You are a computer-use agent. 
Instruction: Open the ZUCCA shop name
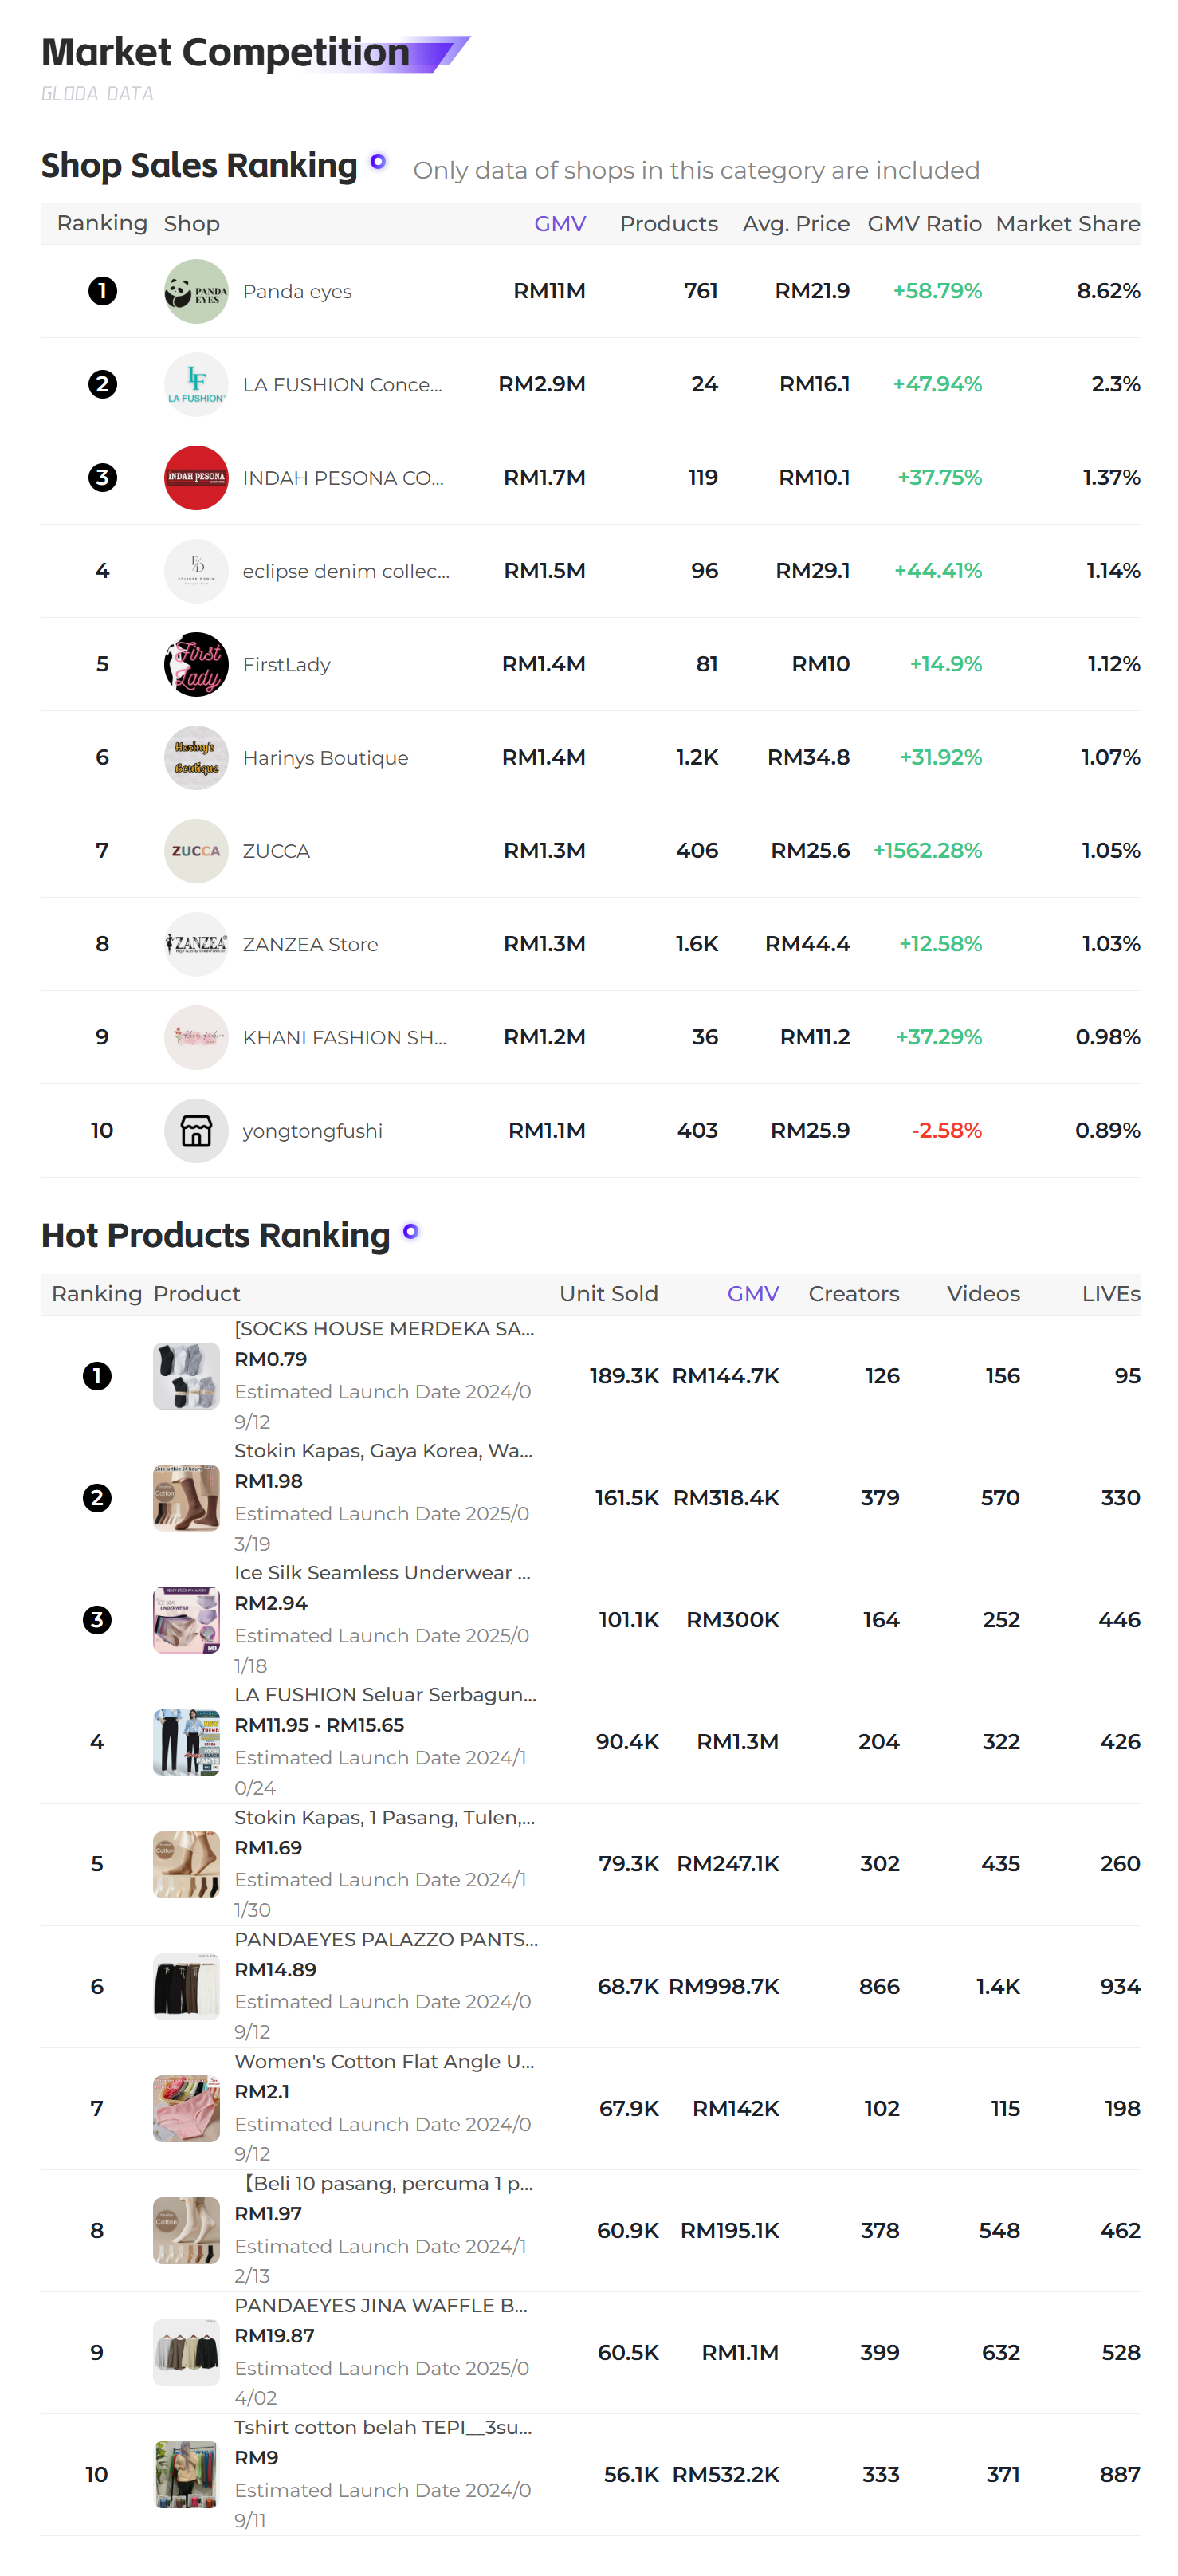[276, 851]
